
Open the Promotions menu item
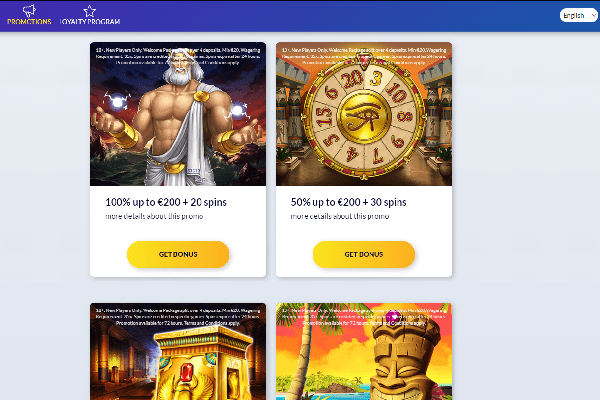[29, 15]
